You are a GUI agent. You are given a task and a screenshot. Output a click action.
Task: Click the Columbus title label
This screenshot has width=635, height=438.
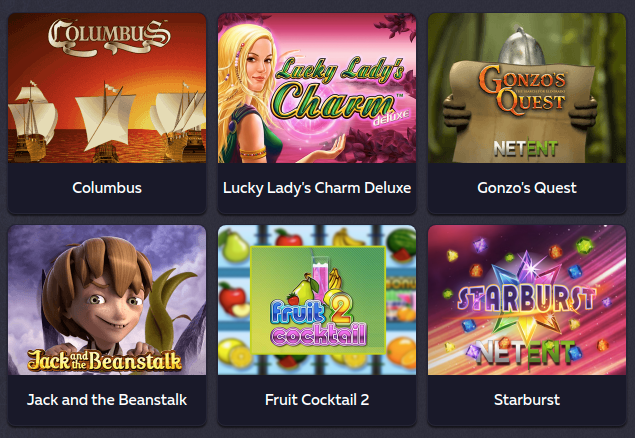click(x=107, y=188)
